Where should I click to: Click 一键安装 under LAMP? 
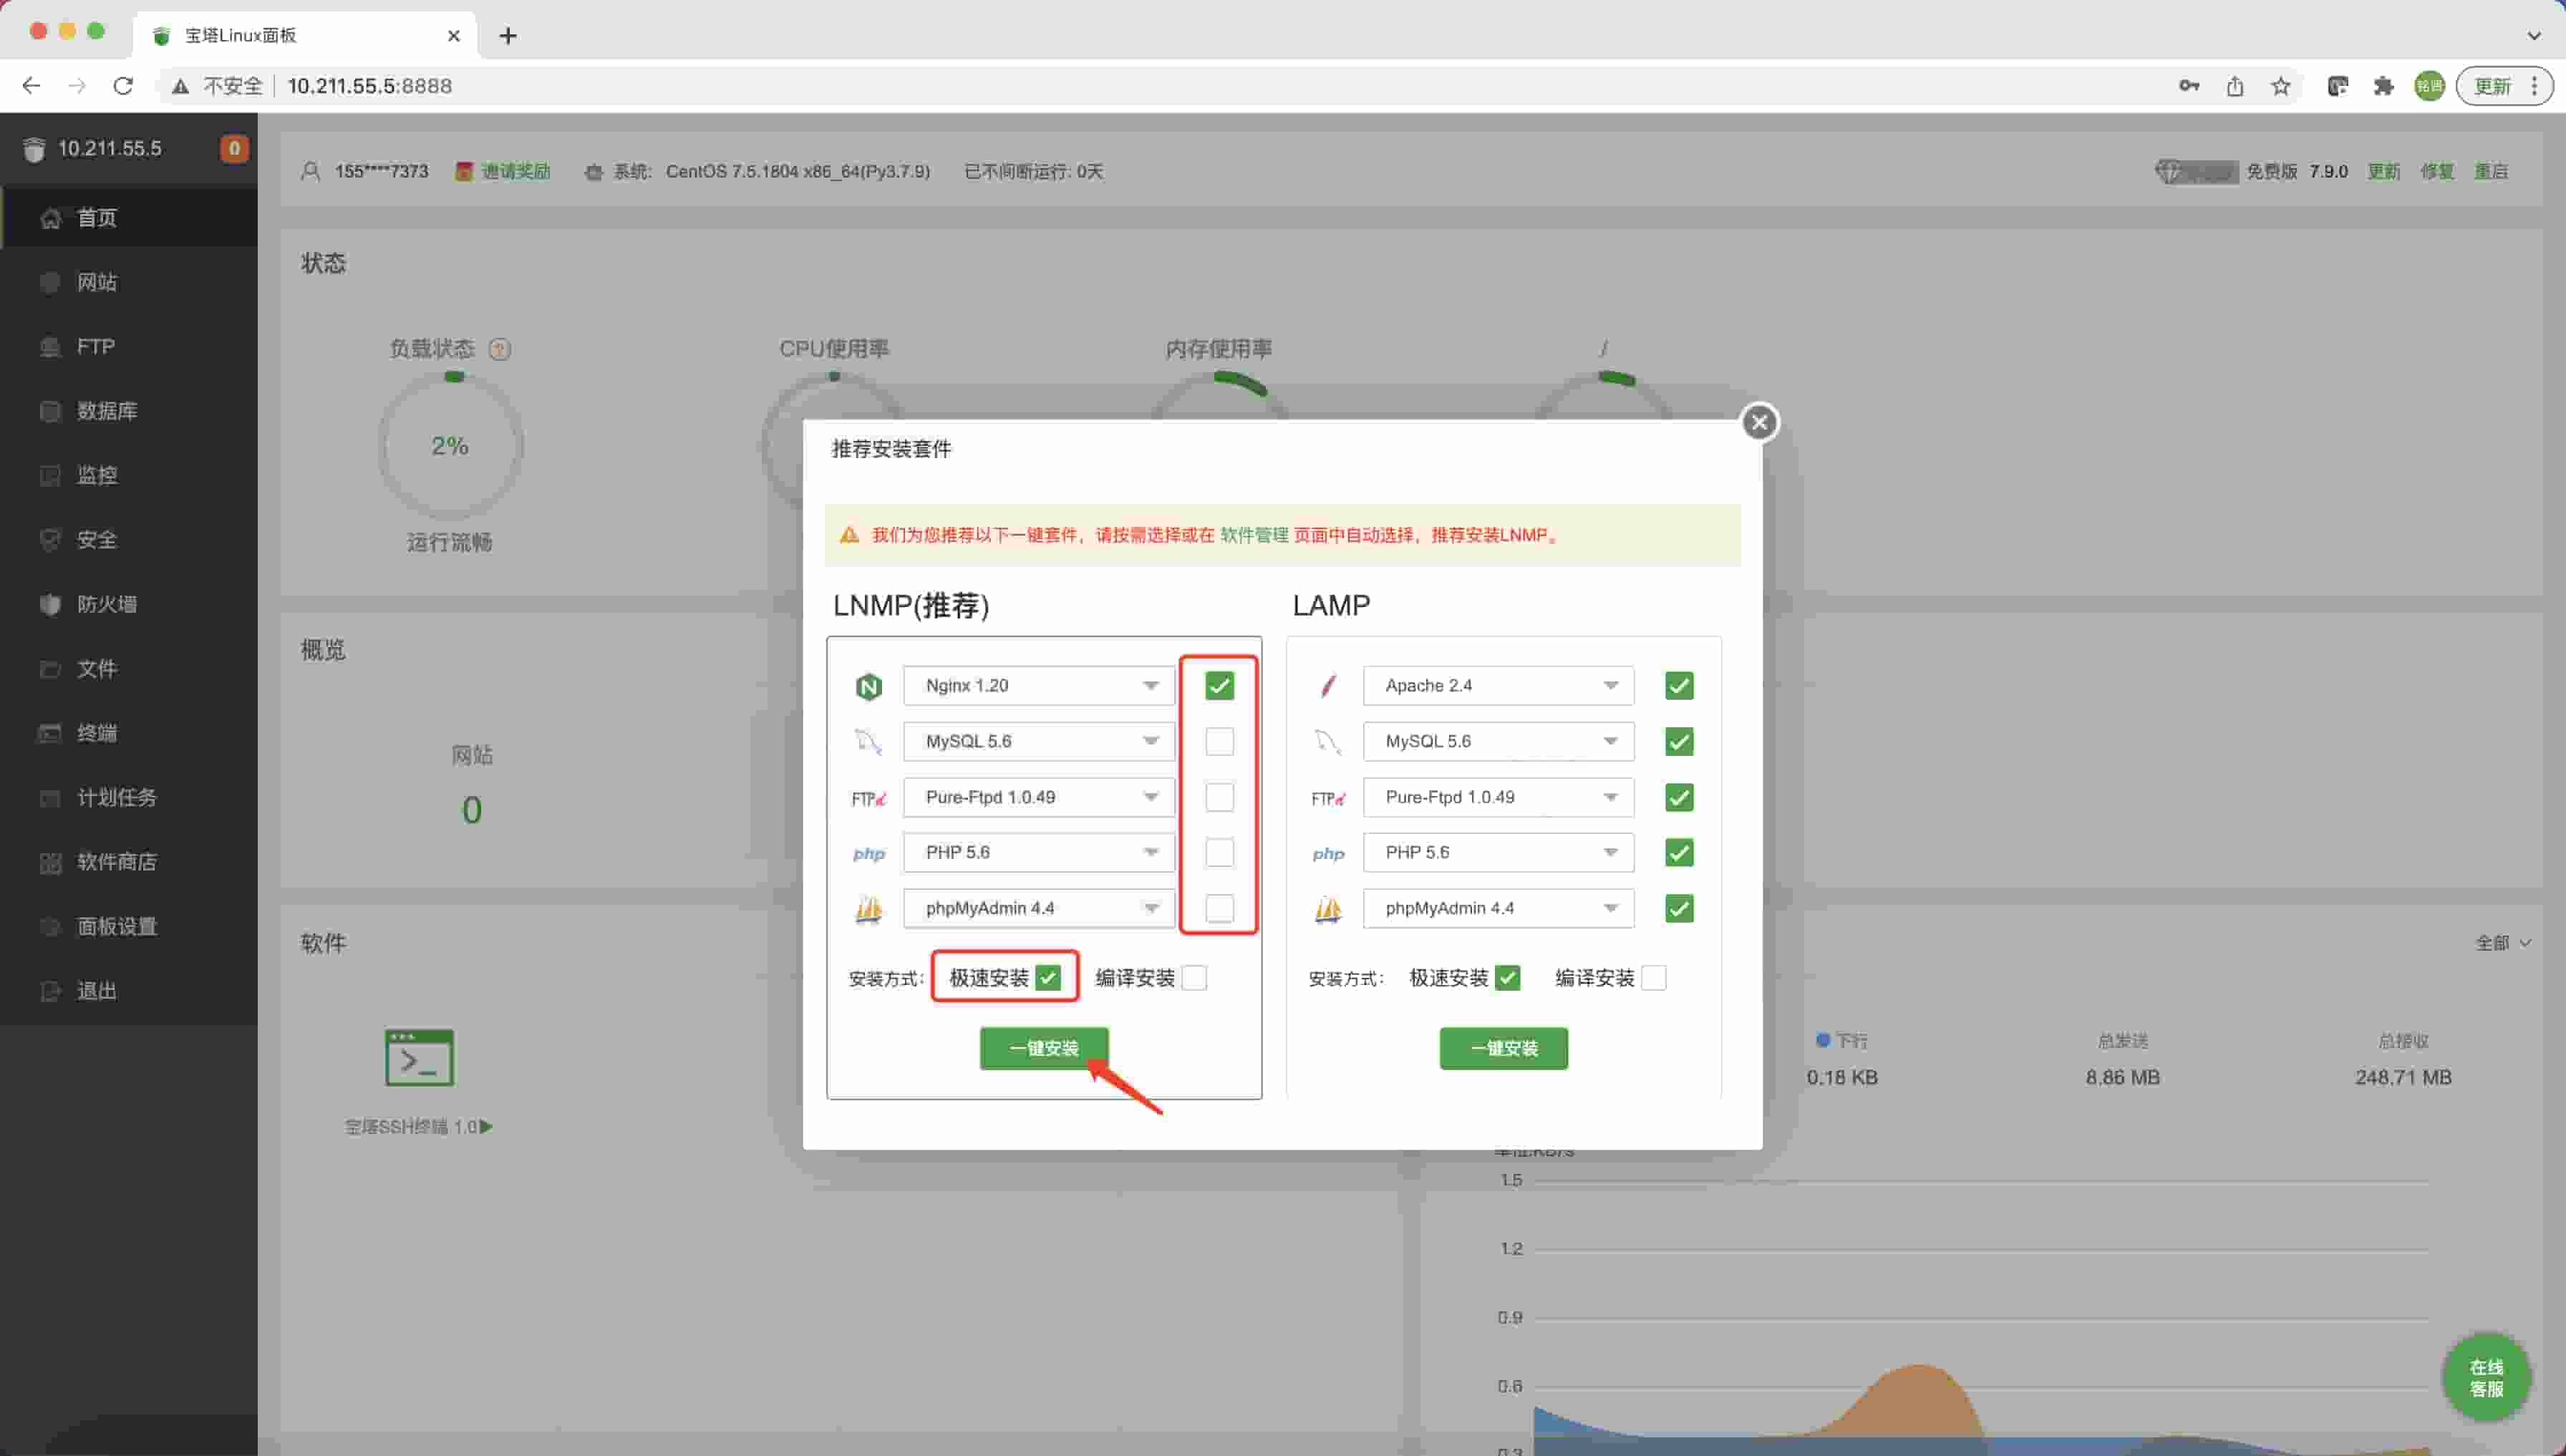[x=1504, y=1049]
